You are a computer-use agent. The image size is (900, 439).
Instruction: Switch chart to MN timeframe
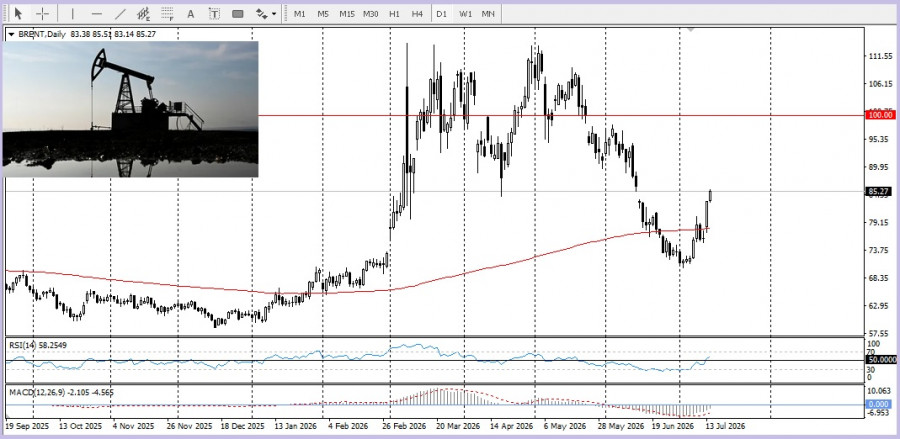tap(488, 14)
